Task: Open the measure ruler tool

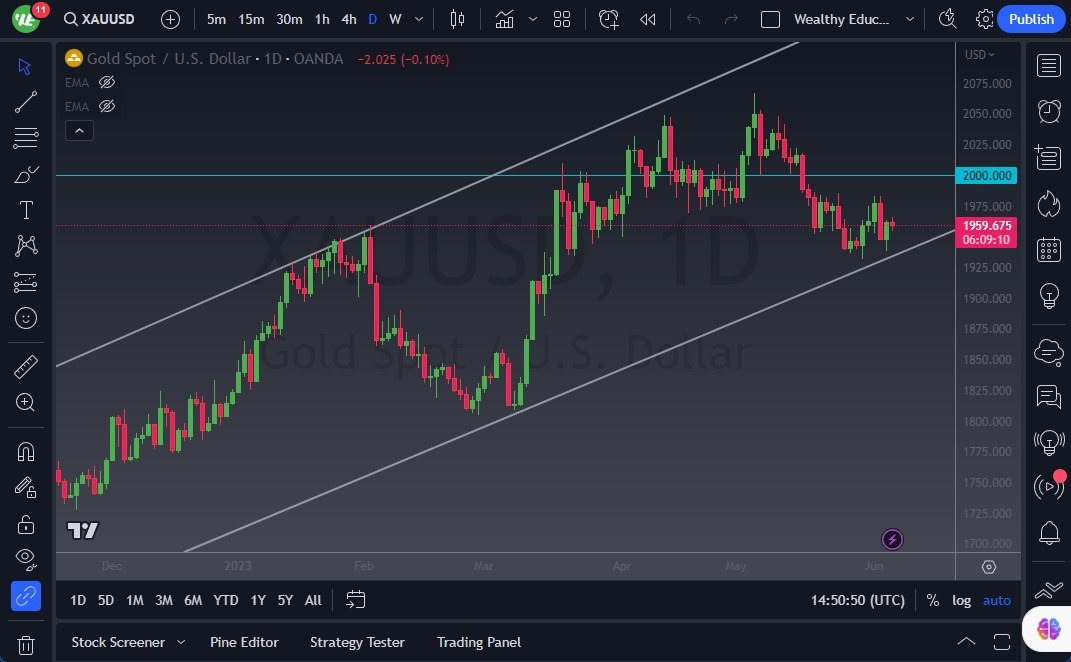Action: pos(26,367)
